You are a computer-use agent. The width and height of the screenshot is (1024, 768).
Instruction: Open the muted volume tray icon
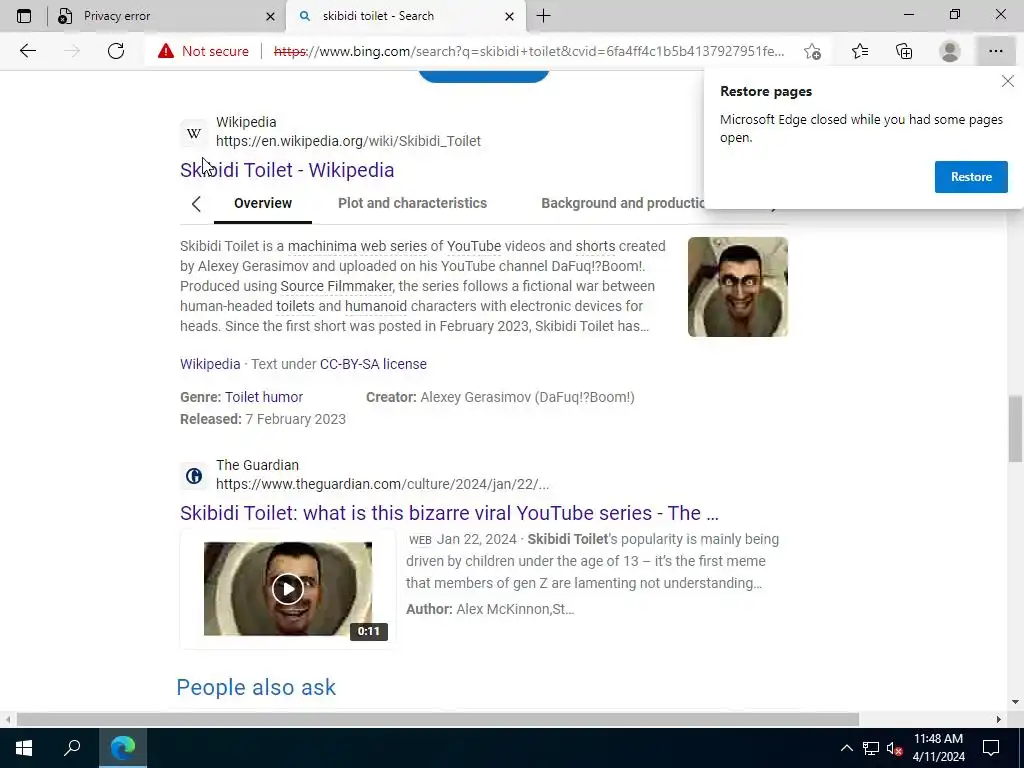[894, 748]
